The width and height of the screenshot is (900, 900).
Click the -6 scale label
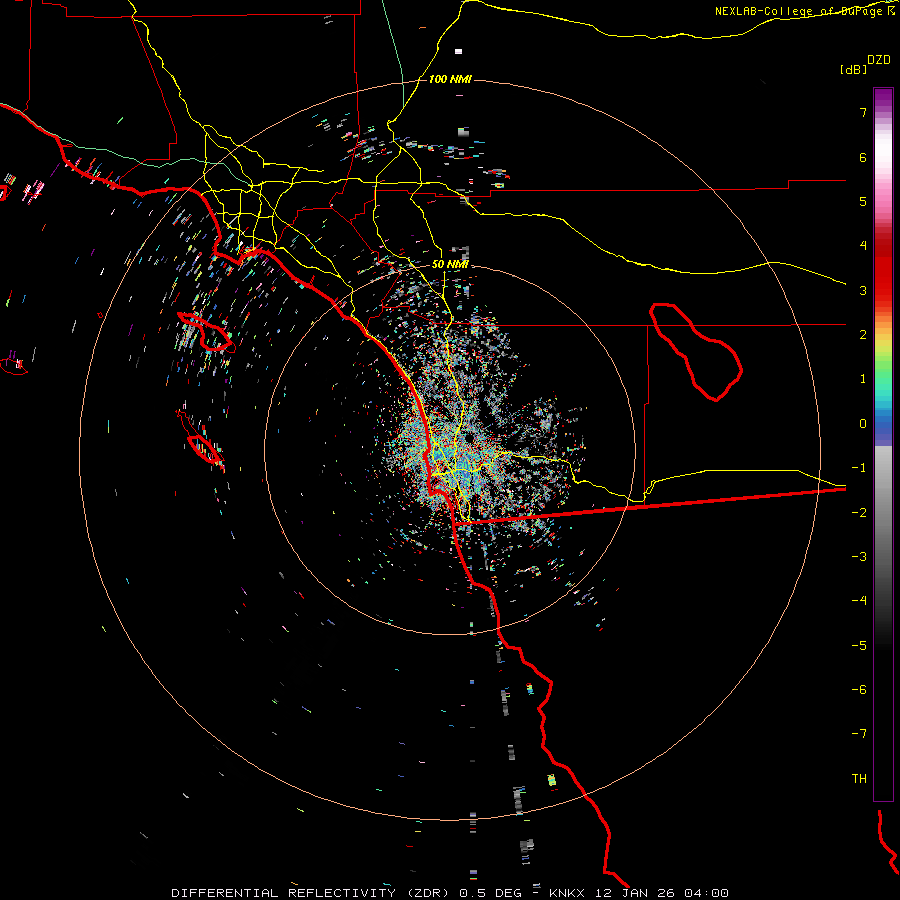(x=859, y=690)
